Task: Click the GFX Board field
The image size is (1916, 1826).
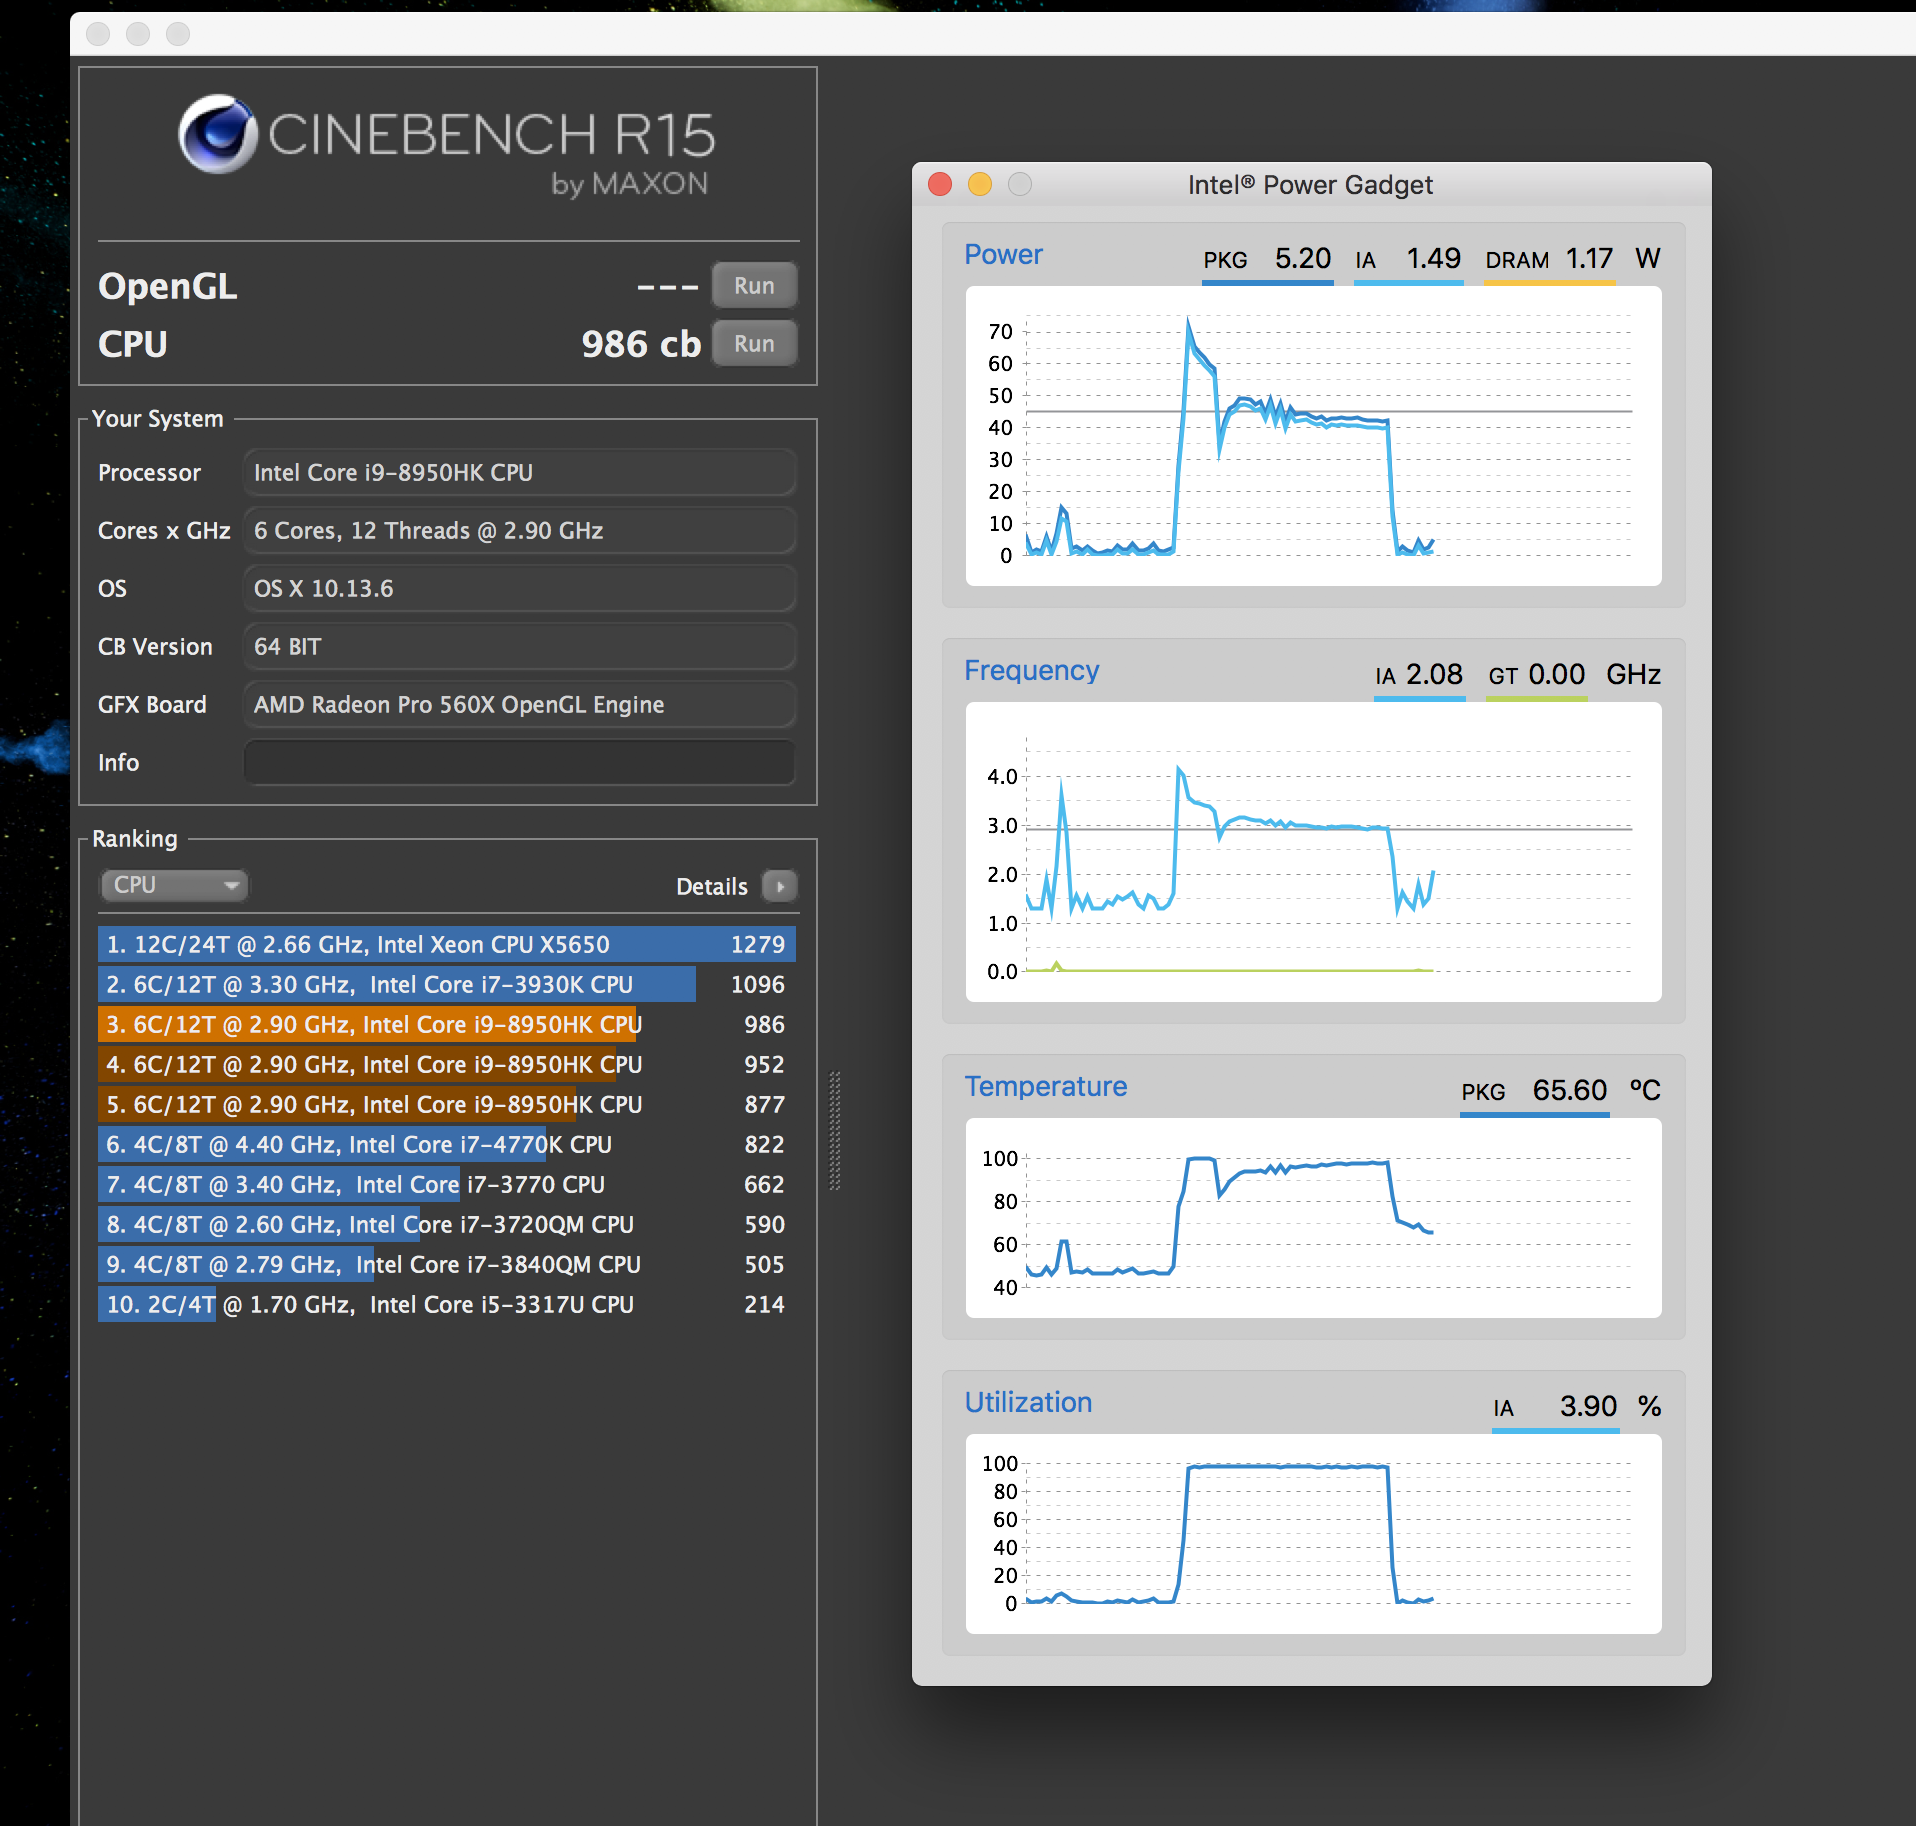Action: (x=519, y=705)
